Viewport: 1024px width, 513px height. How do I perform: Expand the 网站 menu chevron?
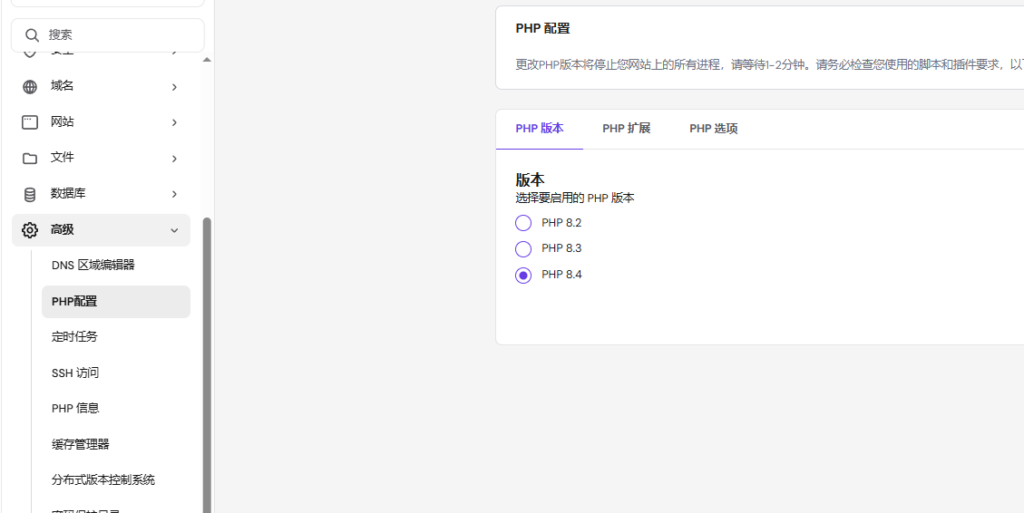tap(174, 122)
